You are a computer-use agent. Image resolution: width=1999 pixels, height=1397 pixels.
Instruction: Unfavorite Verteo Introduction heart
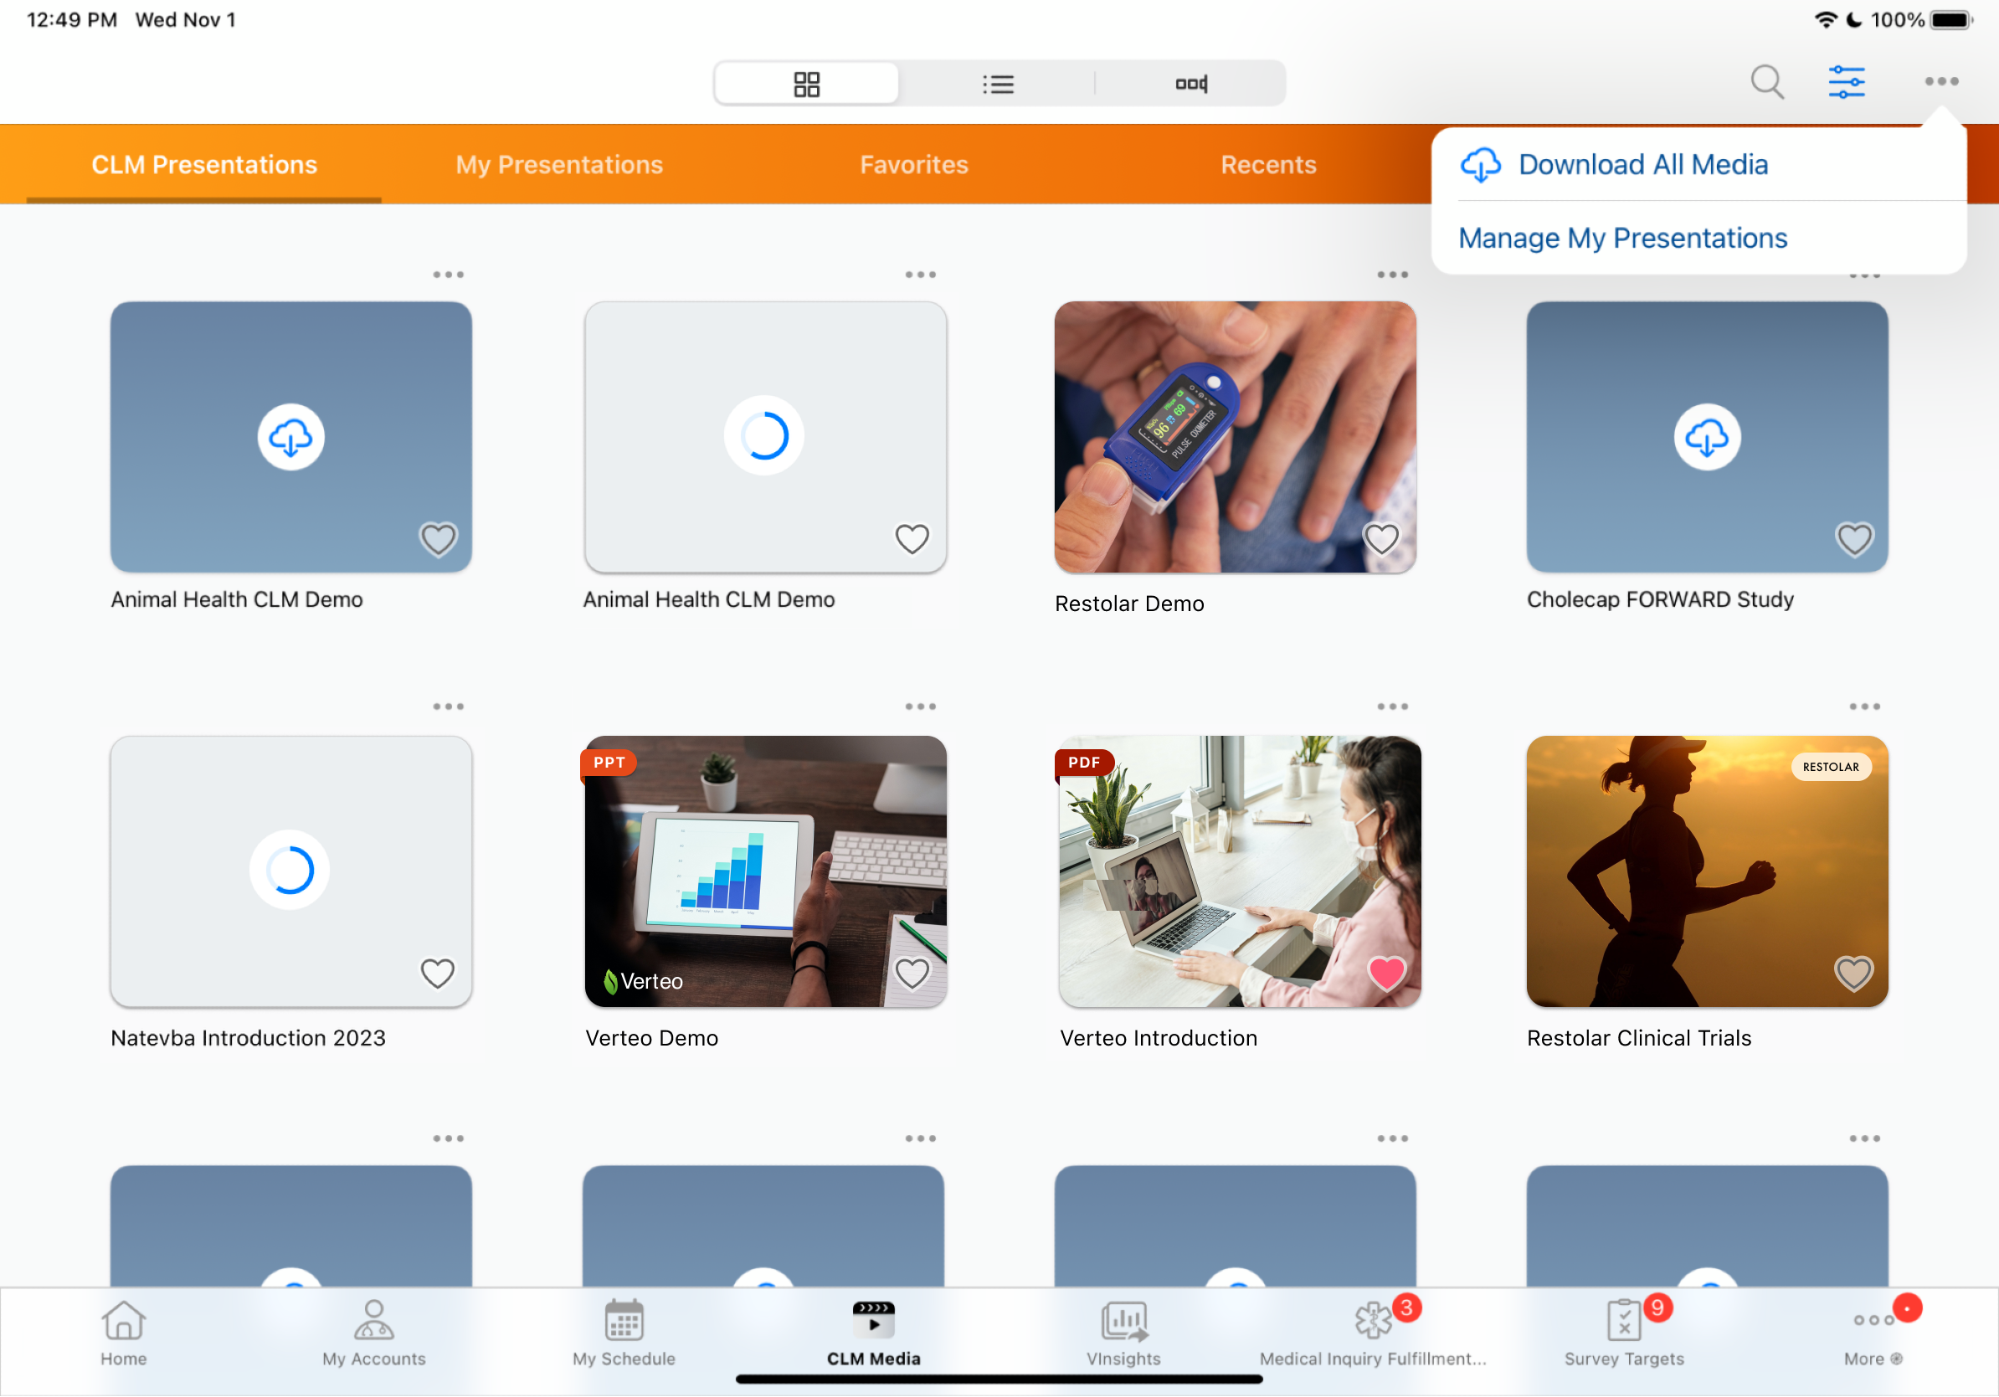[x=1386, y=972]
